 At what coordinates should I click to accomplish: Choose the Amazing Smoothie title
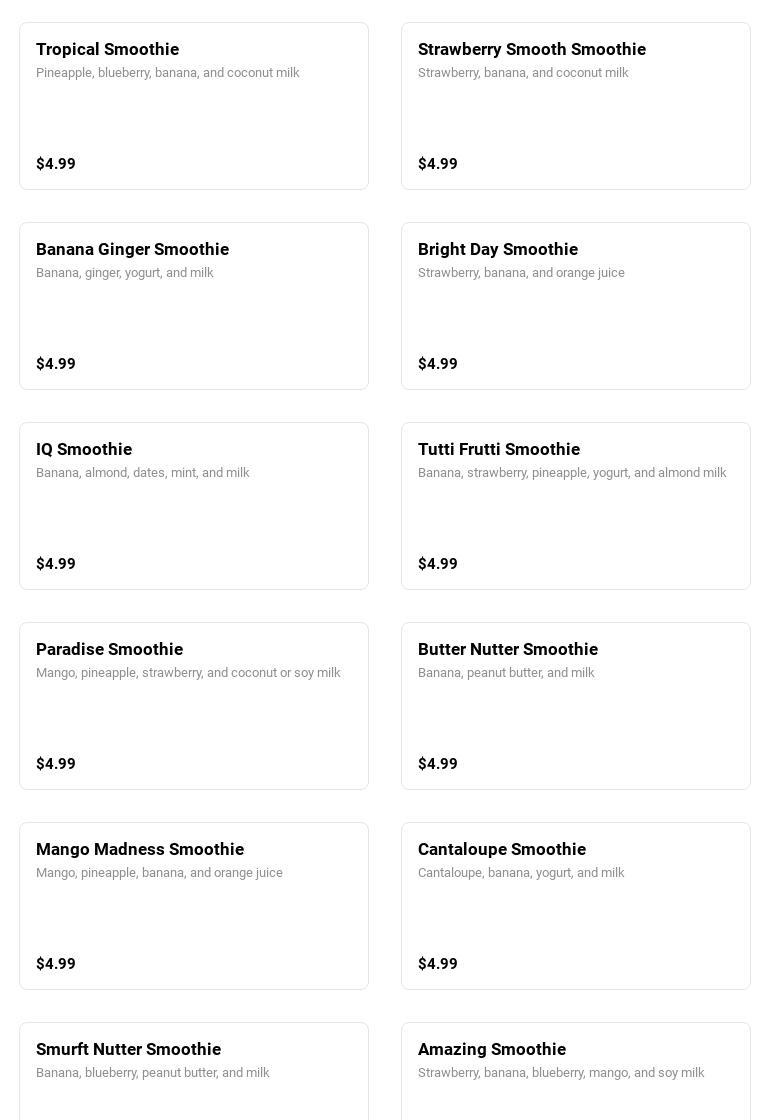tap(491, 1049)
